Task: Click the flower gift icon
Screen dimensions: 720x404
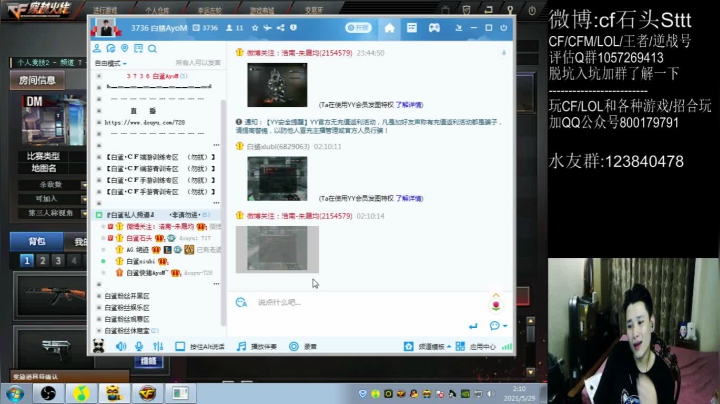Action: click(x=496, y=305)
